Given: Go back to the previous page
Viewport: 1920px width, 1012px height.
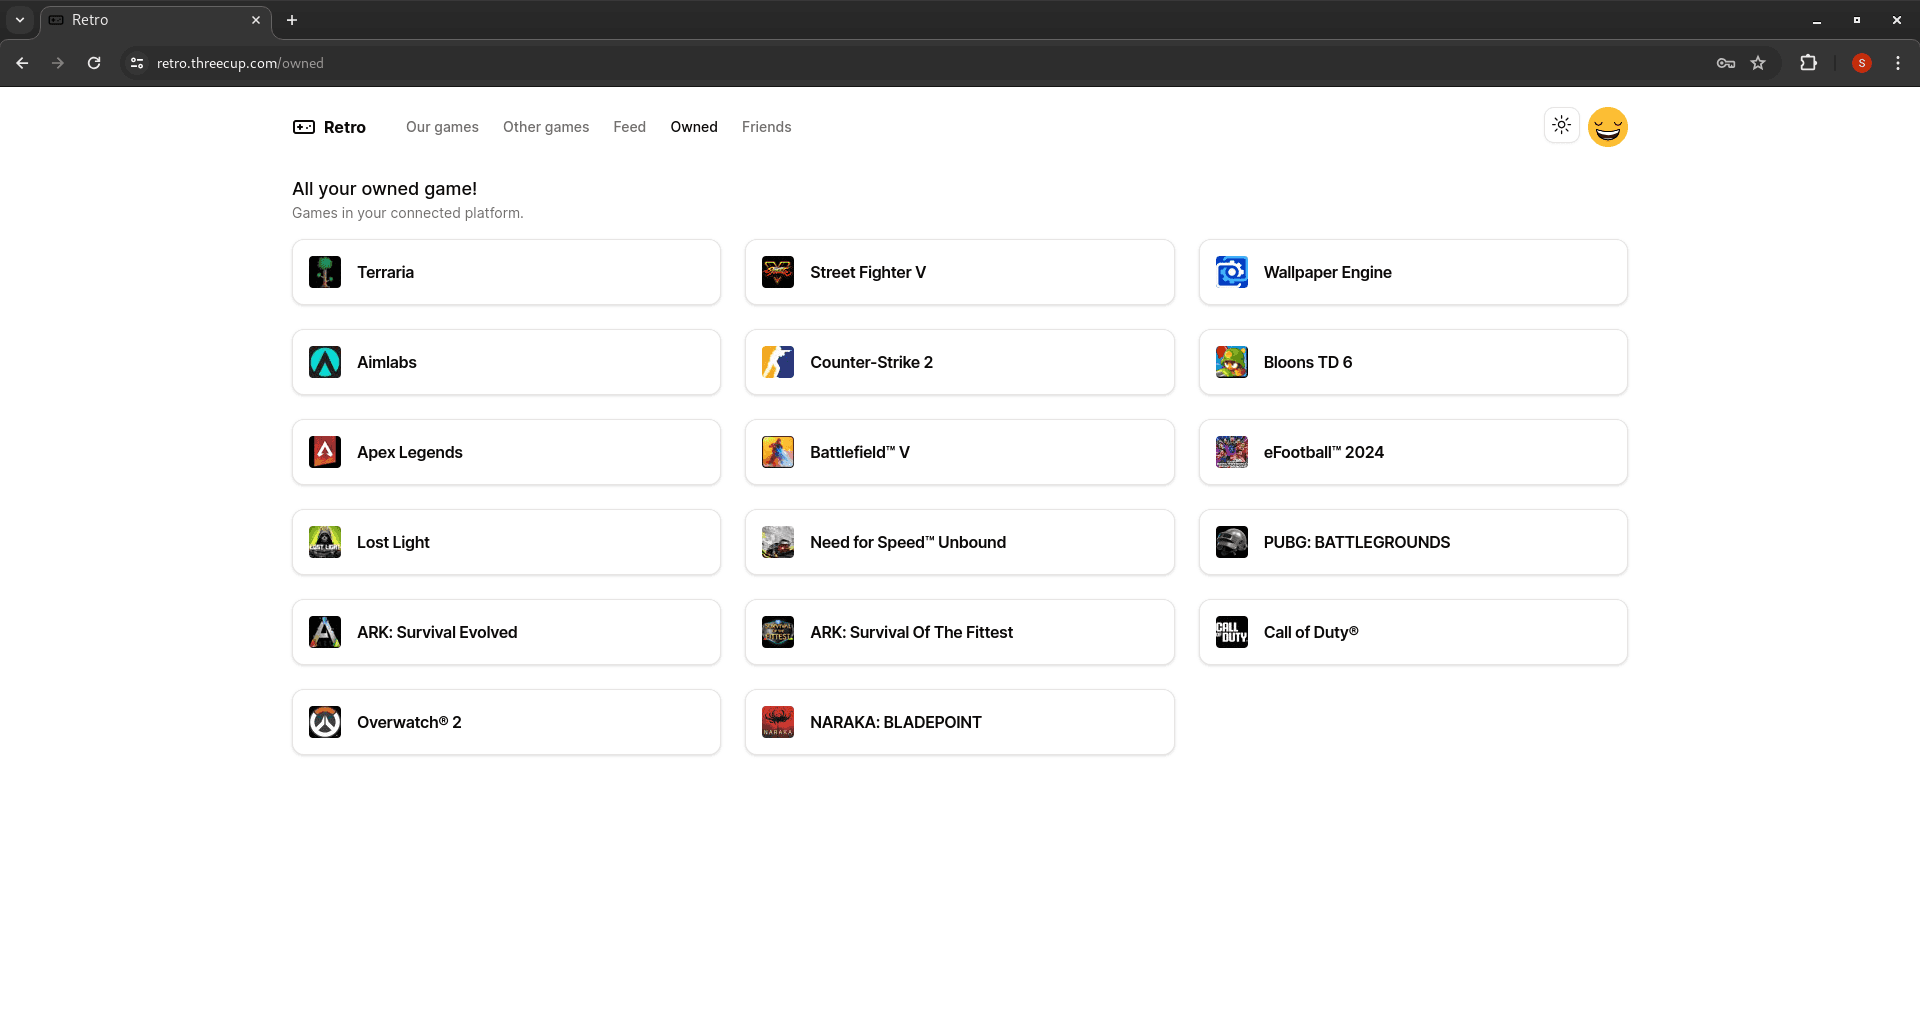Looking at the screenshot, I should [x=22, y=63].
